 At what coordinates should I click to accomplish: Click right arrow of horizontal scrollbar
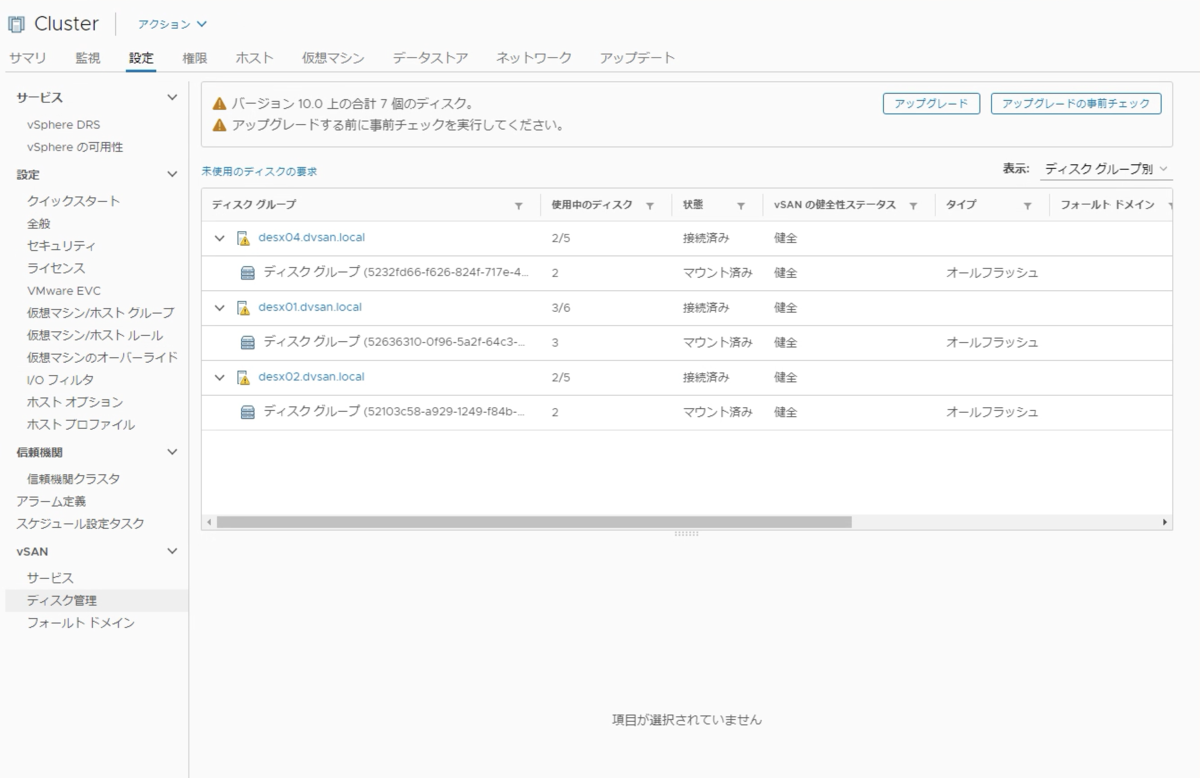1165,522
